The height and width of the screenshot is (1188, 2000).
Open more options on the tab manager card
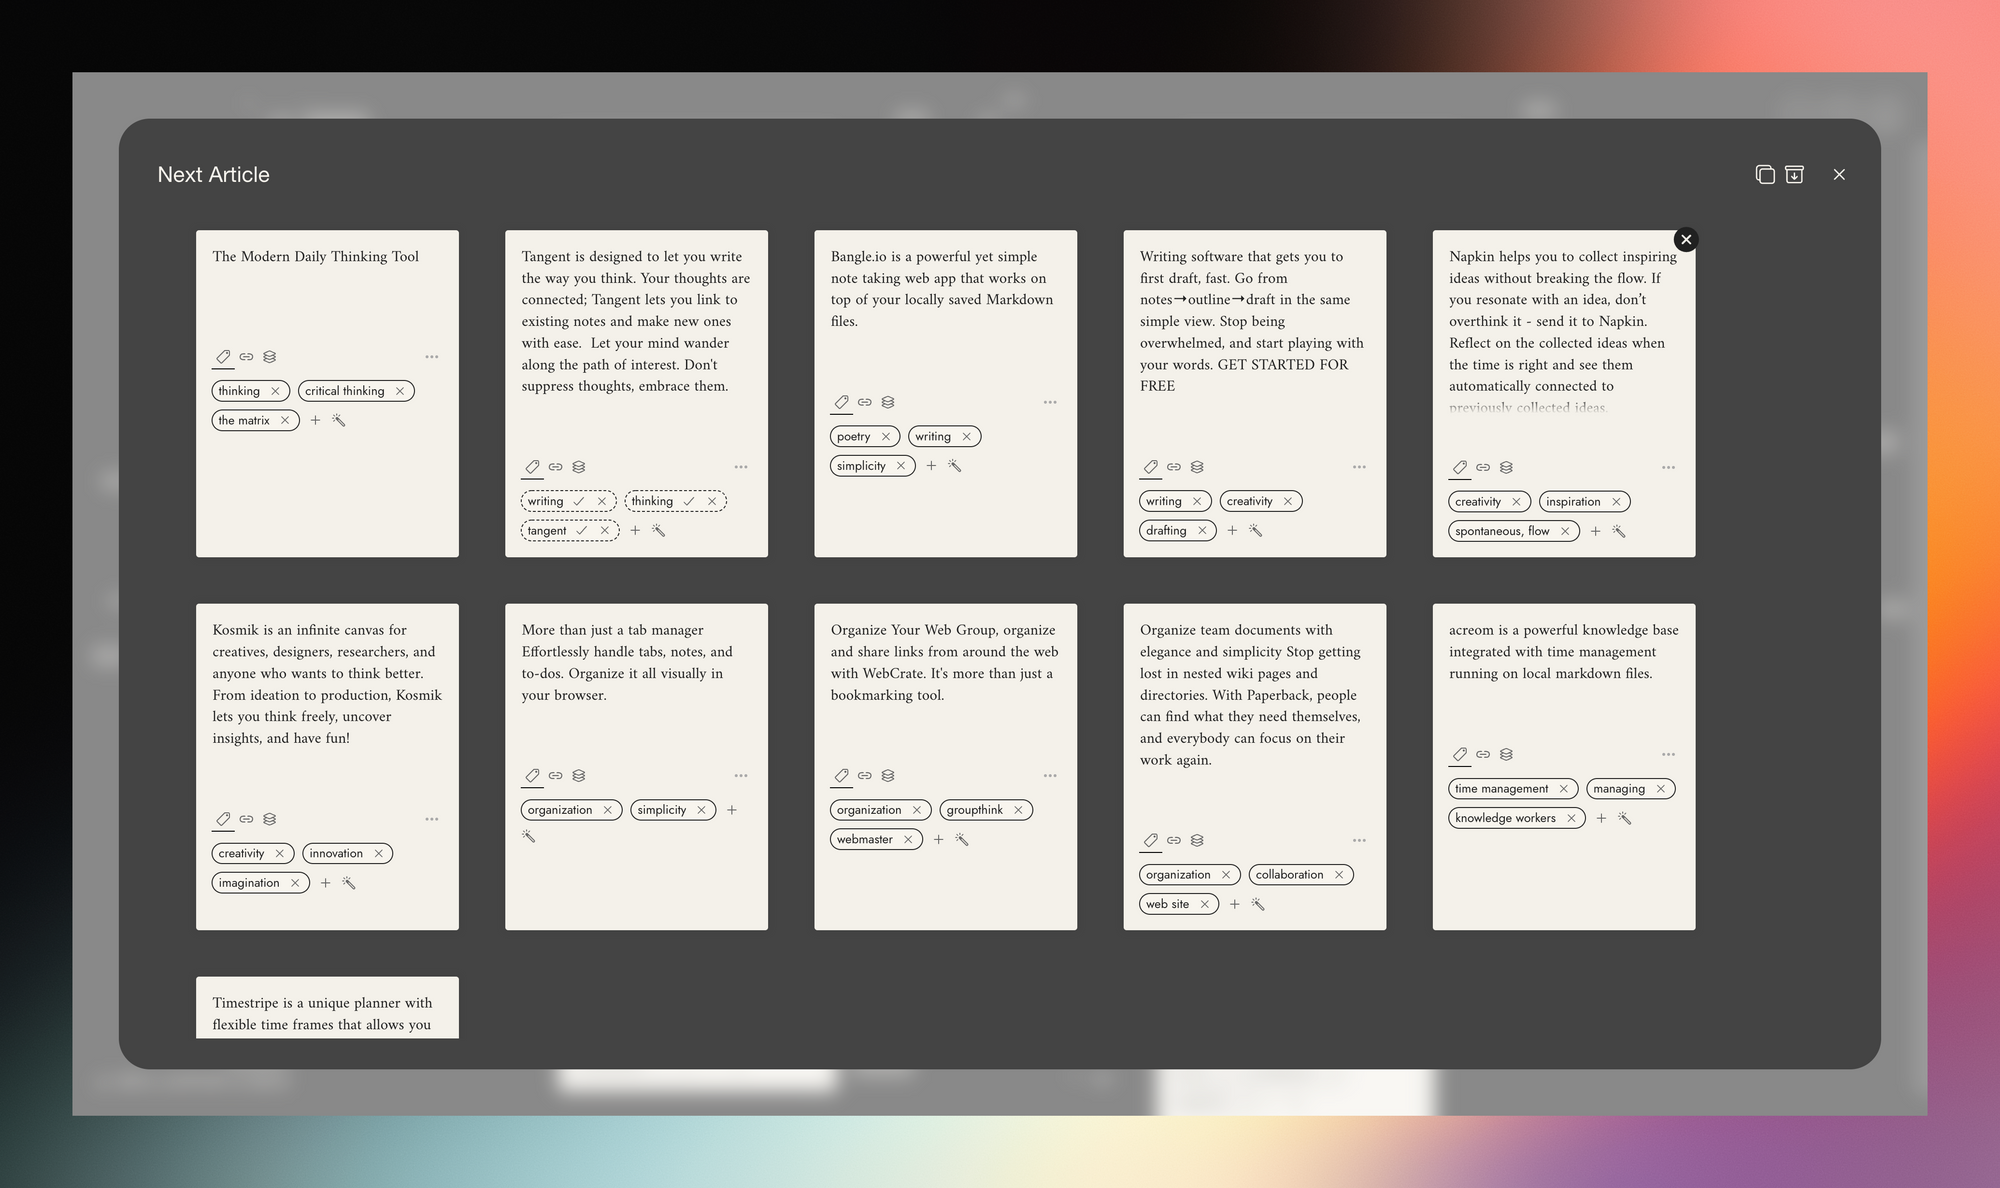(741, 776)
